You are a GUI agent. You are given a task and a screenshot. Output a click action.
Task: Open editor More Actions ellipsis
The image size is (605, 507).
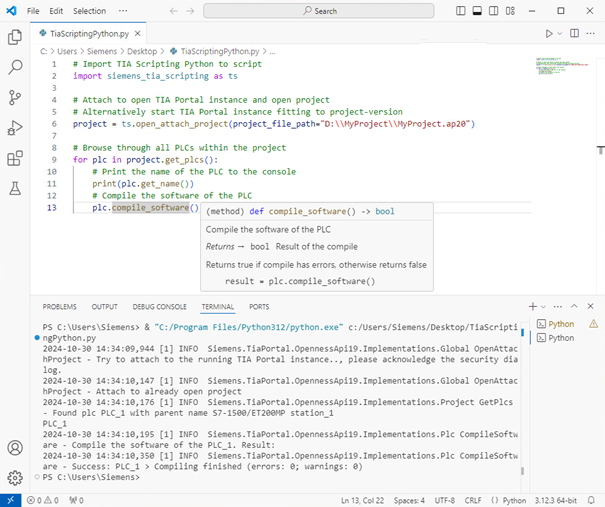590,34
